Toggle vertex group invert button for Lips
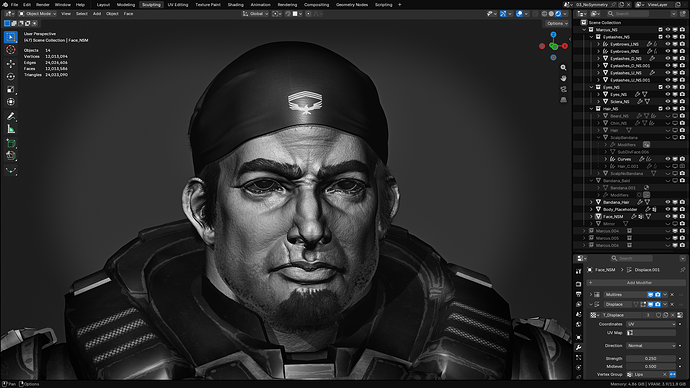This screenshot has width=690, height=388. [x=672, y=374]
